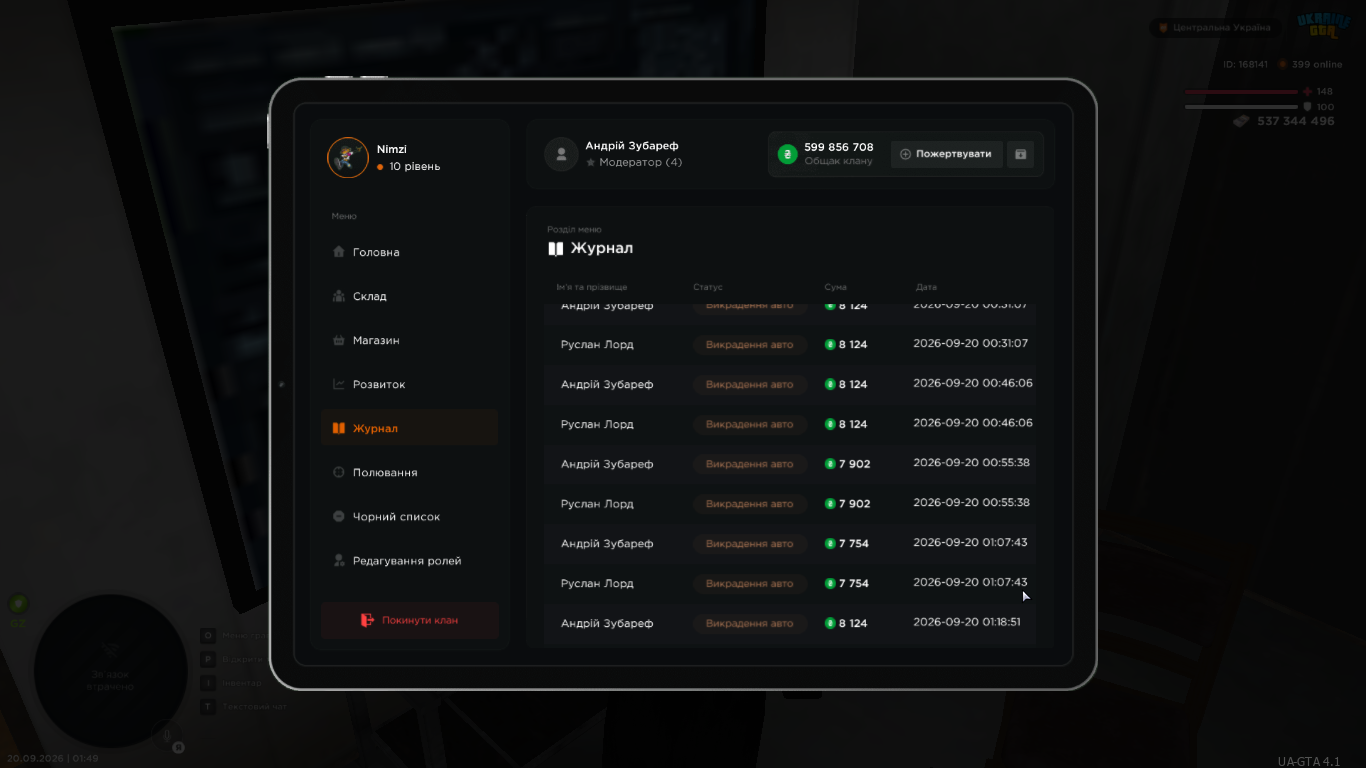Click the Розвиток chart icon
The image size is (1366, 768).
[339, 384]
